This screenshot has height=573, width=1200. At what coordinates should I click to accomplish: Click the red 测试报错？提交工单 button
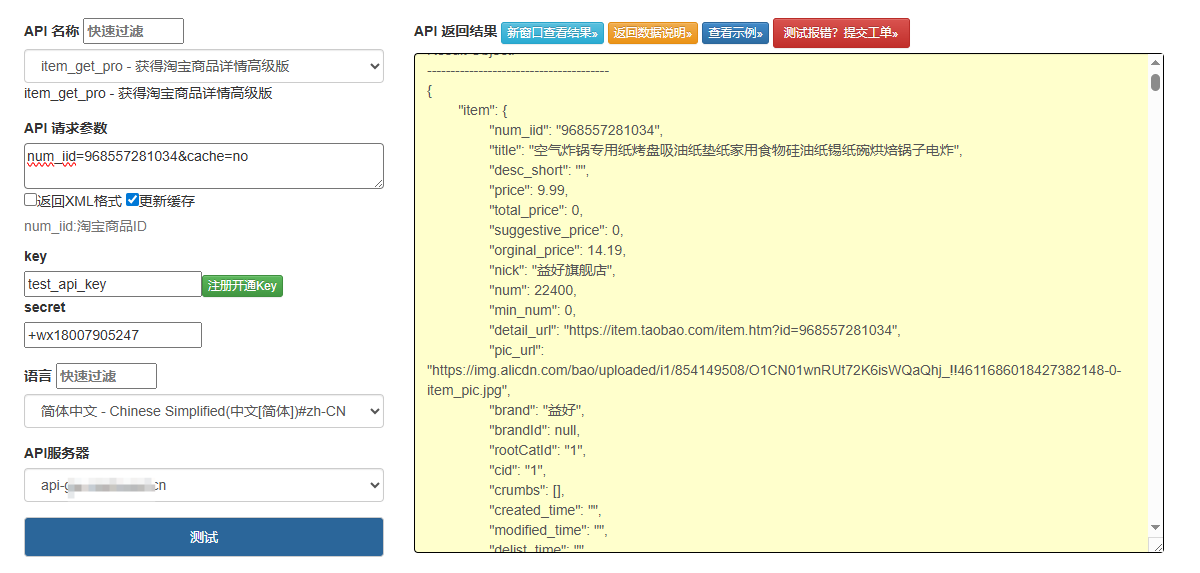pyautogui.click(x=841, y=33)
